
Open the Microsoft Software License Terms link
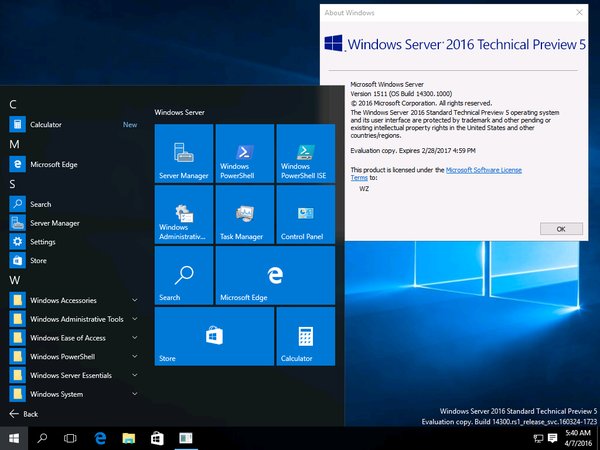(483, 171)
